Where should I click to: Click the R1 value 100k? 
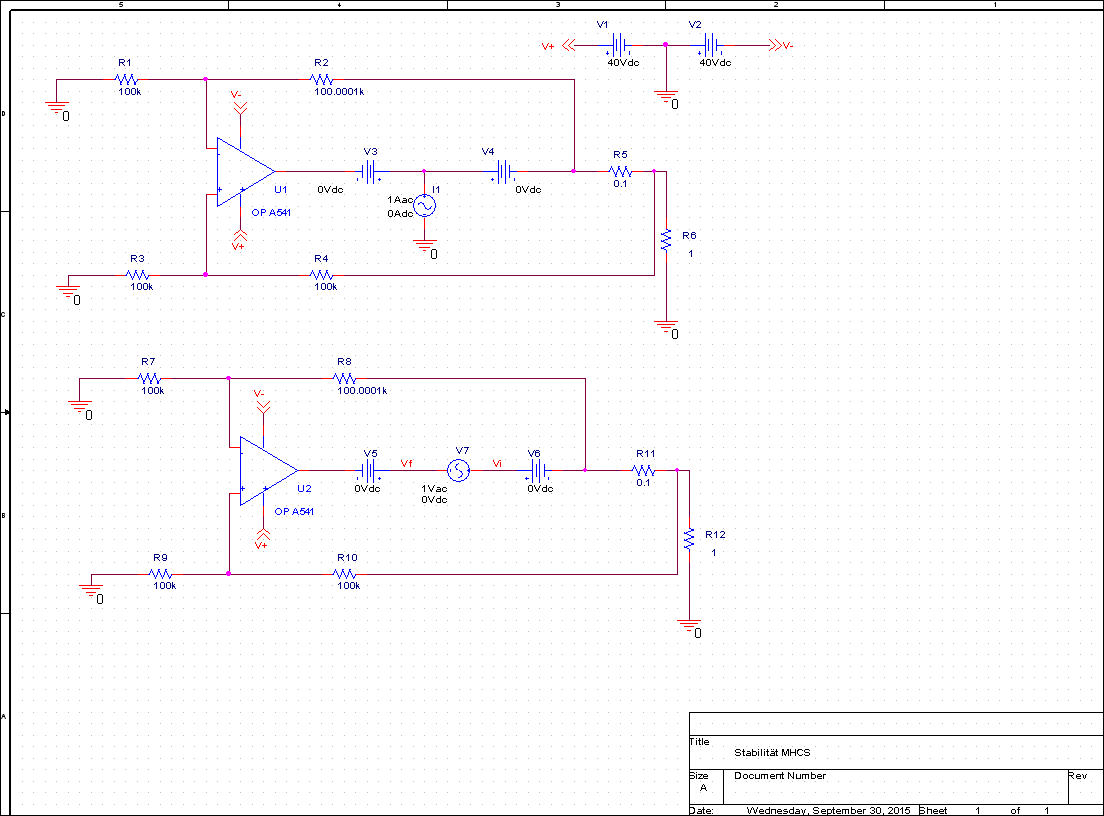(130, 92)
